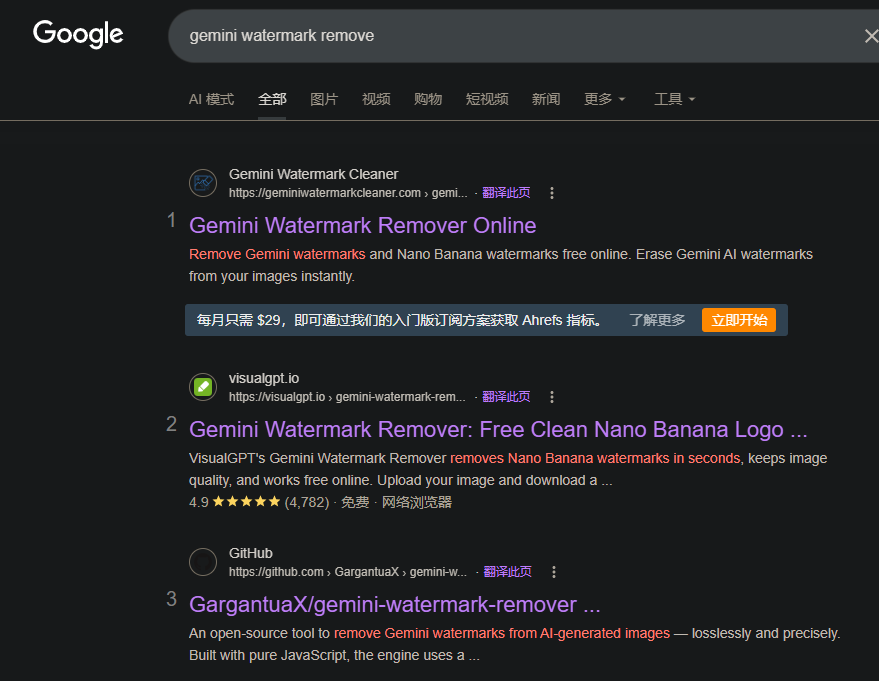Click the visualgpt.io URL breadcrumb
The image size is (879, 681).
point(347,397)
